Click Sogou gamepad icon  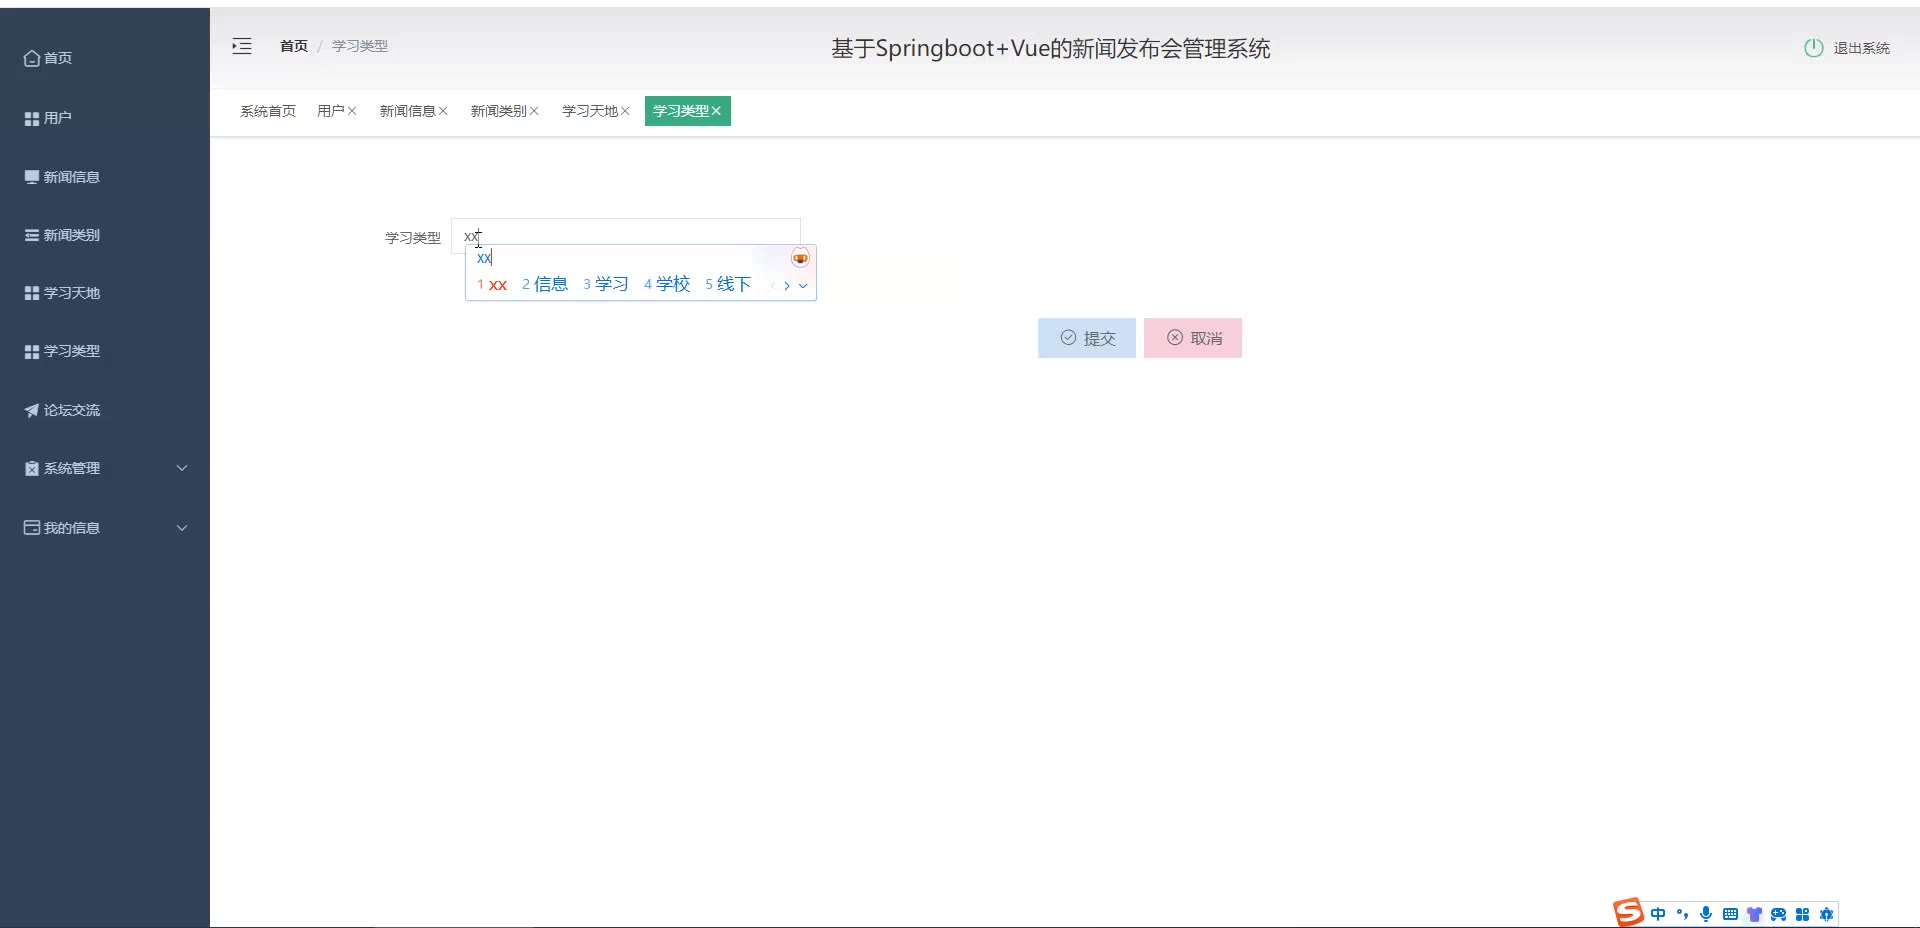coord(1778,914)
